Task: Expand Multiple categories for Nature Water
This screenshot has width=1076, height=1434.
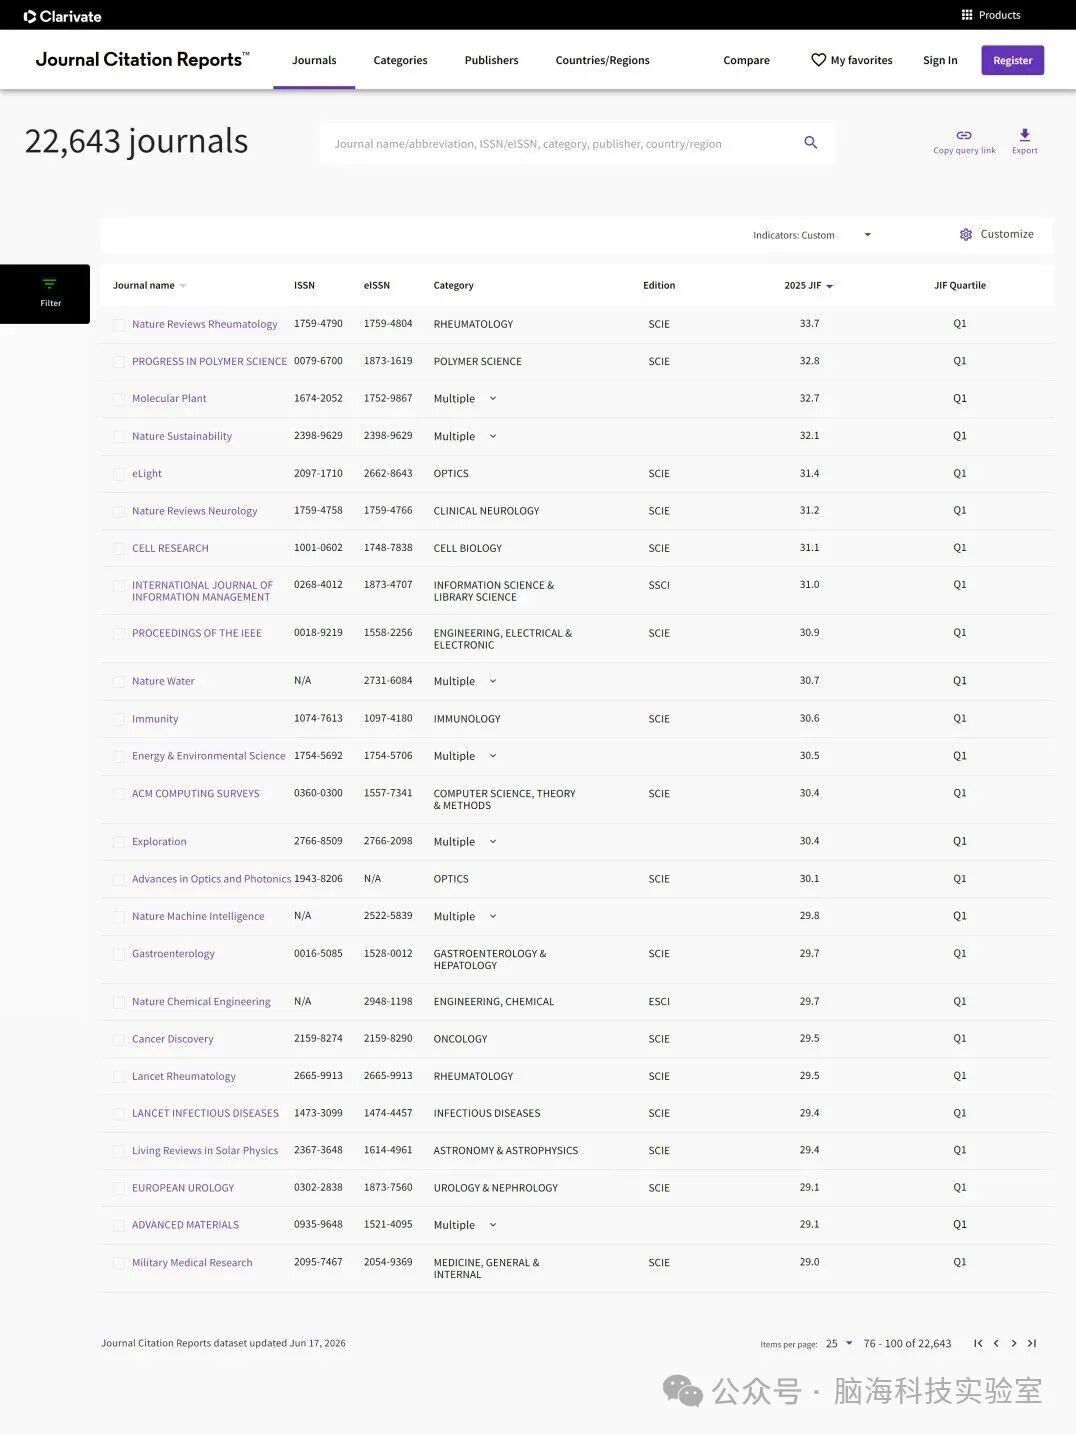Action: point(493,681)
